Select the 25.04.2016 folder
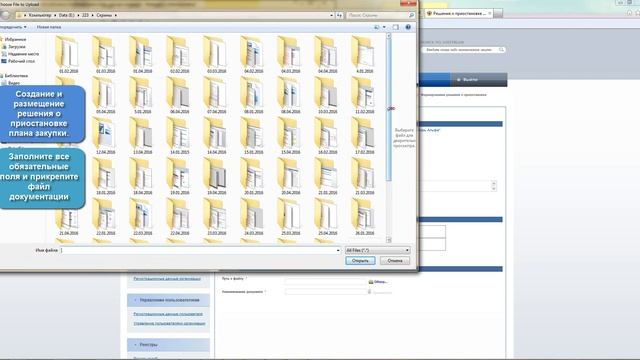Viewport: 640px width, 360px height. coord(327,217)
